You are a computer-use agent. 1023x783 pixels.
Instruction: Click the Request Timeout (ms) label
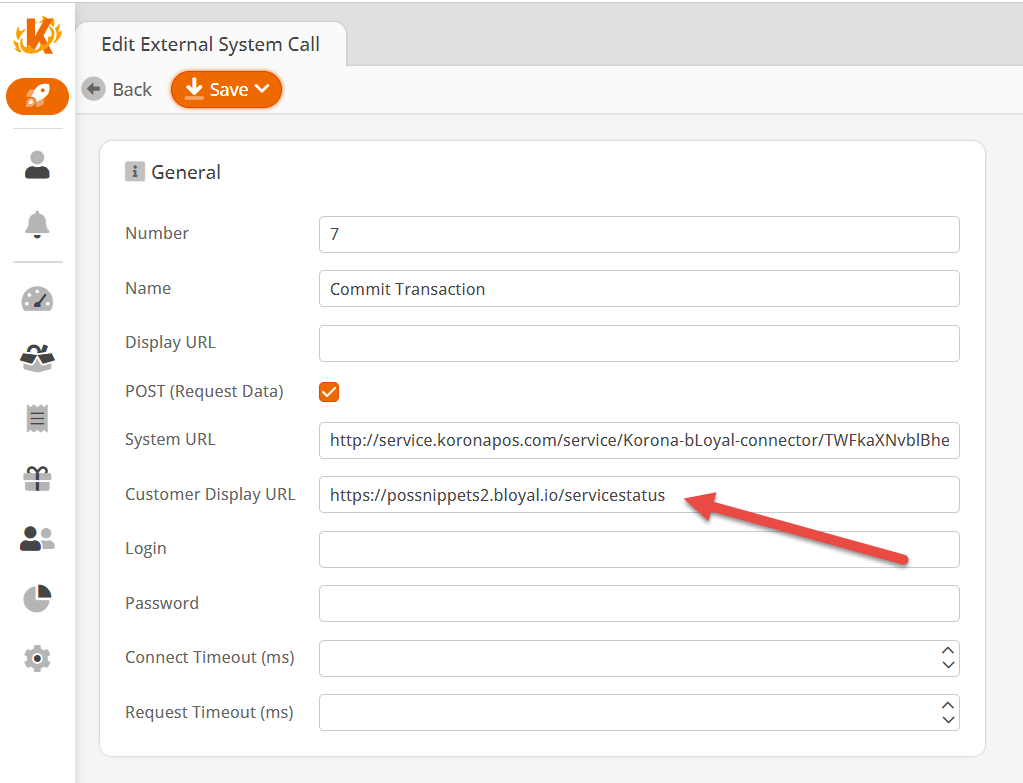point(209,713)
